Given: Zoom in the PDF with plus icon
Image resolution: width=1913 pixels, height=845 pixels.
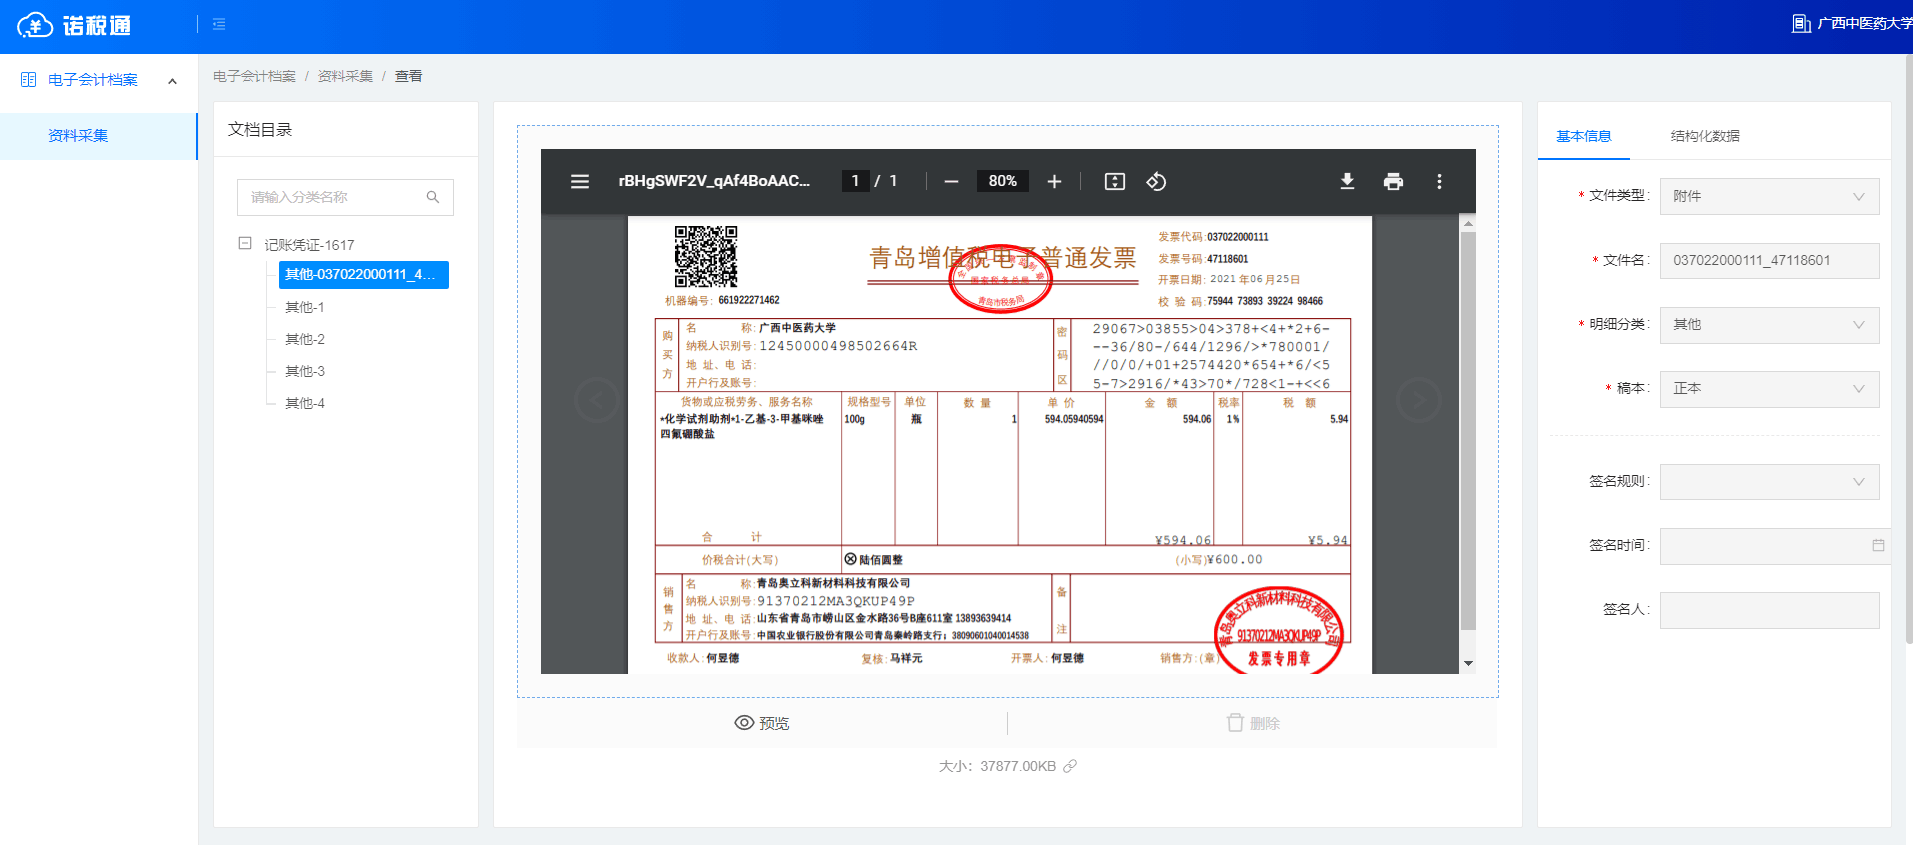Looking at the screenshot, I should (x=1054, y=182).
